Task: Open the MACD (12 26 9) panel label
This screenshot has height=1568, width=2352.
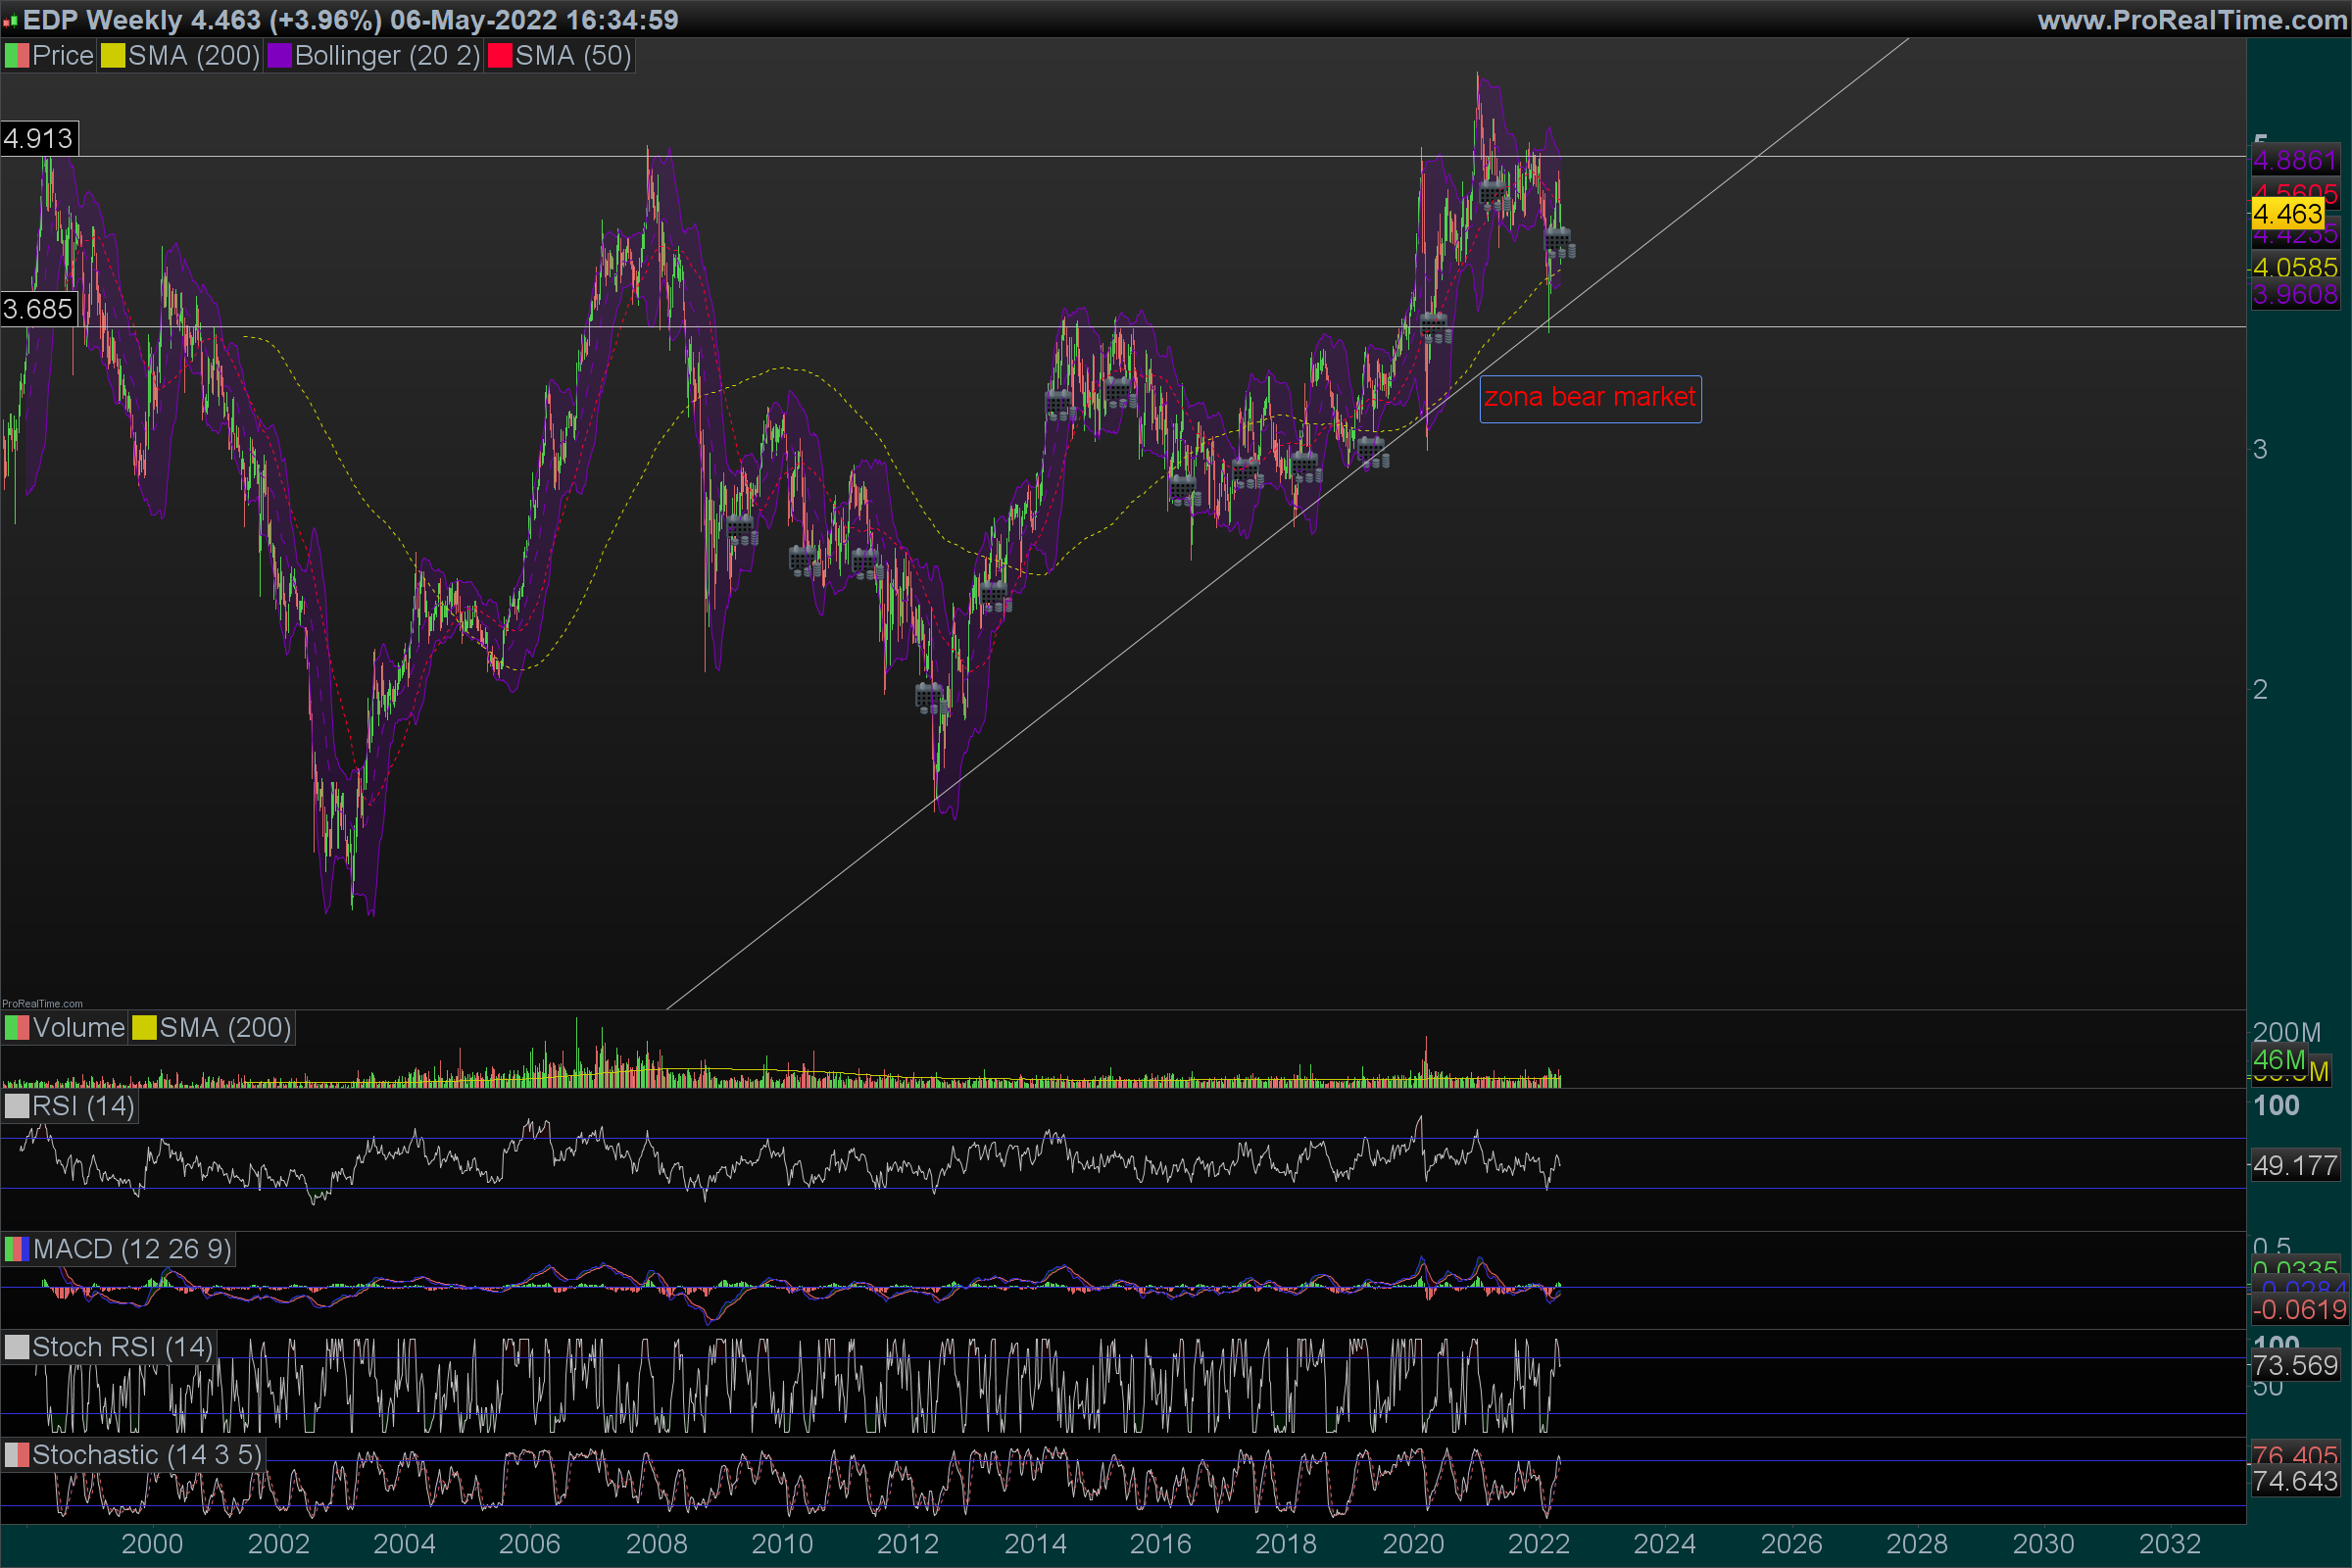Action: click(131, 1249)
